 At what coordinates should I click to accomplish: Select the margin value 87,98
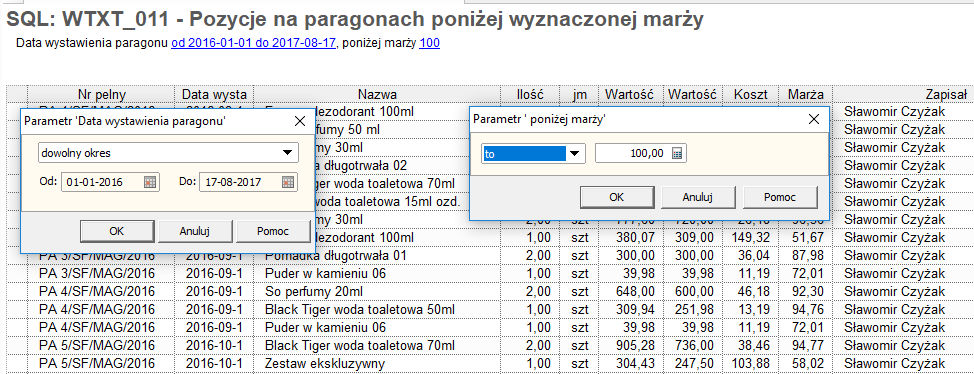[806, 255]
